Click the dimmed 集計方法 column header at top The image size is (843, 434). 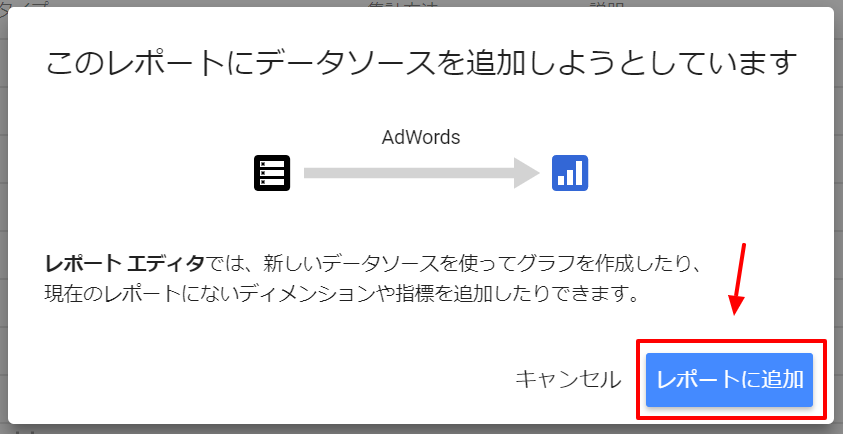[x=403, y=3]
